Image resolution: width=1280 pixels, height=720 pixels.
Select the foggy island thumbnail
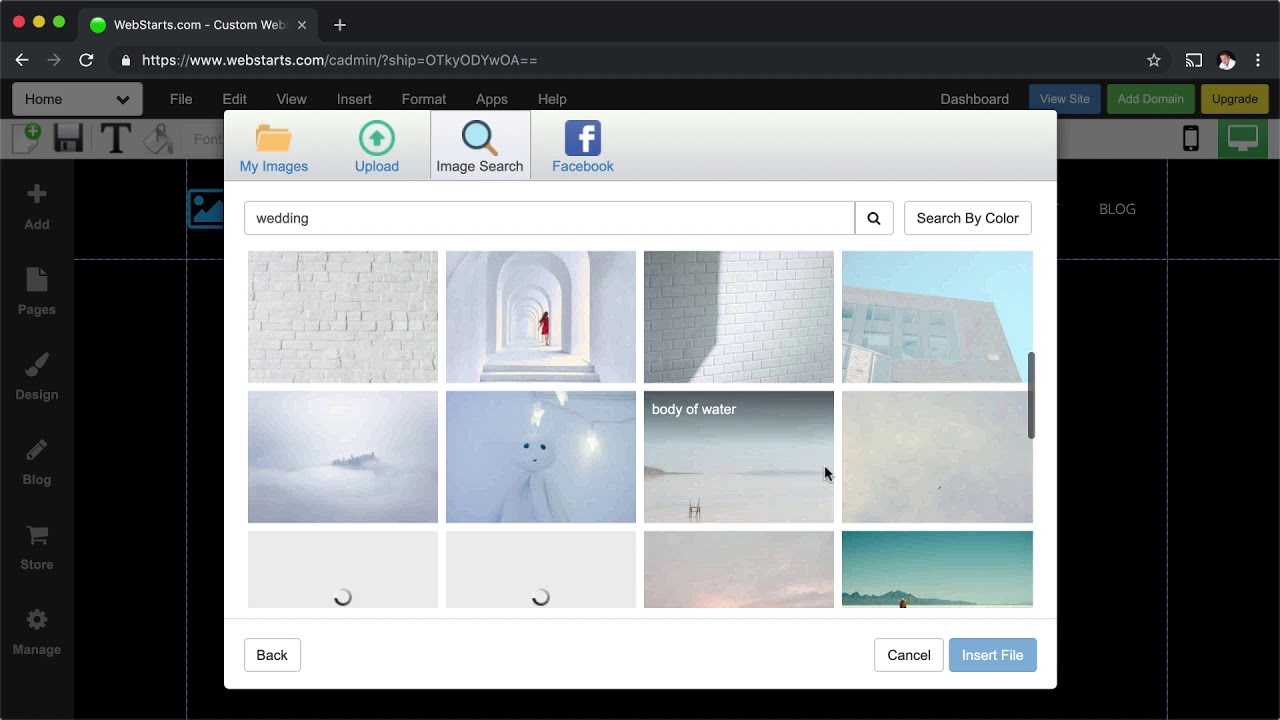343,457
